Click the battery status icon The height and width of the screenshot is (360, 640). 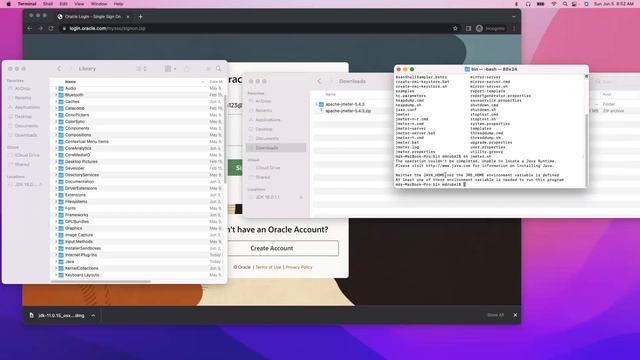pos(540,4)
